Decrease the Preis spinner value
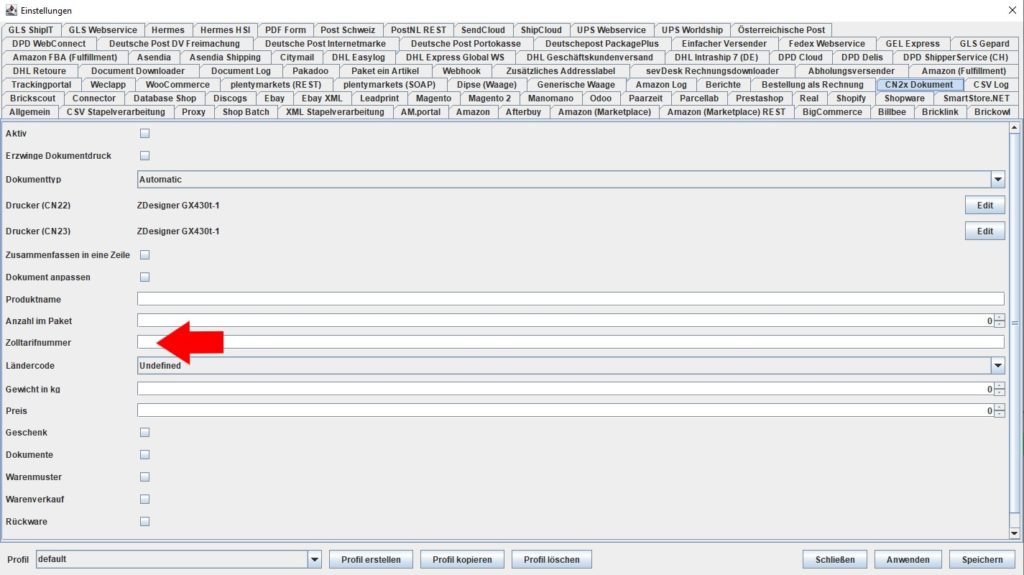Viewport: 1024px width, 575px height. [999, 414]
